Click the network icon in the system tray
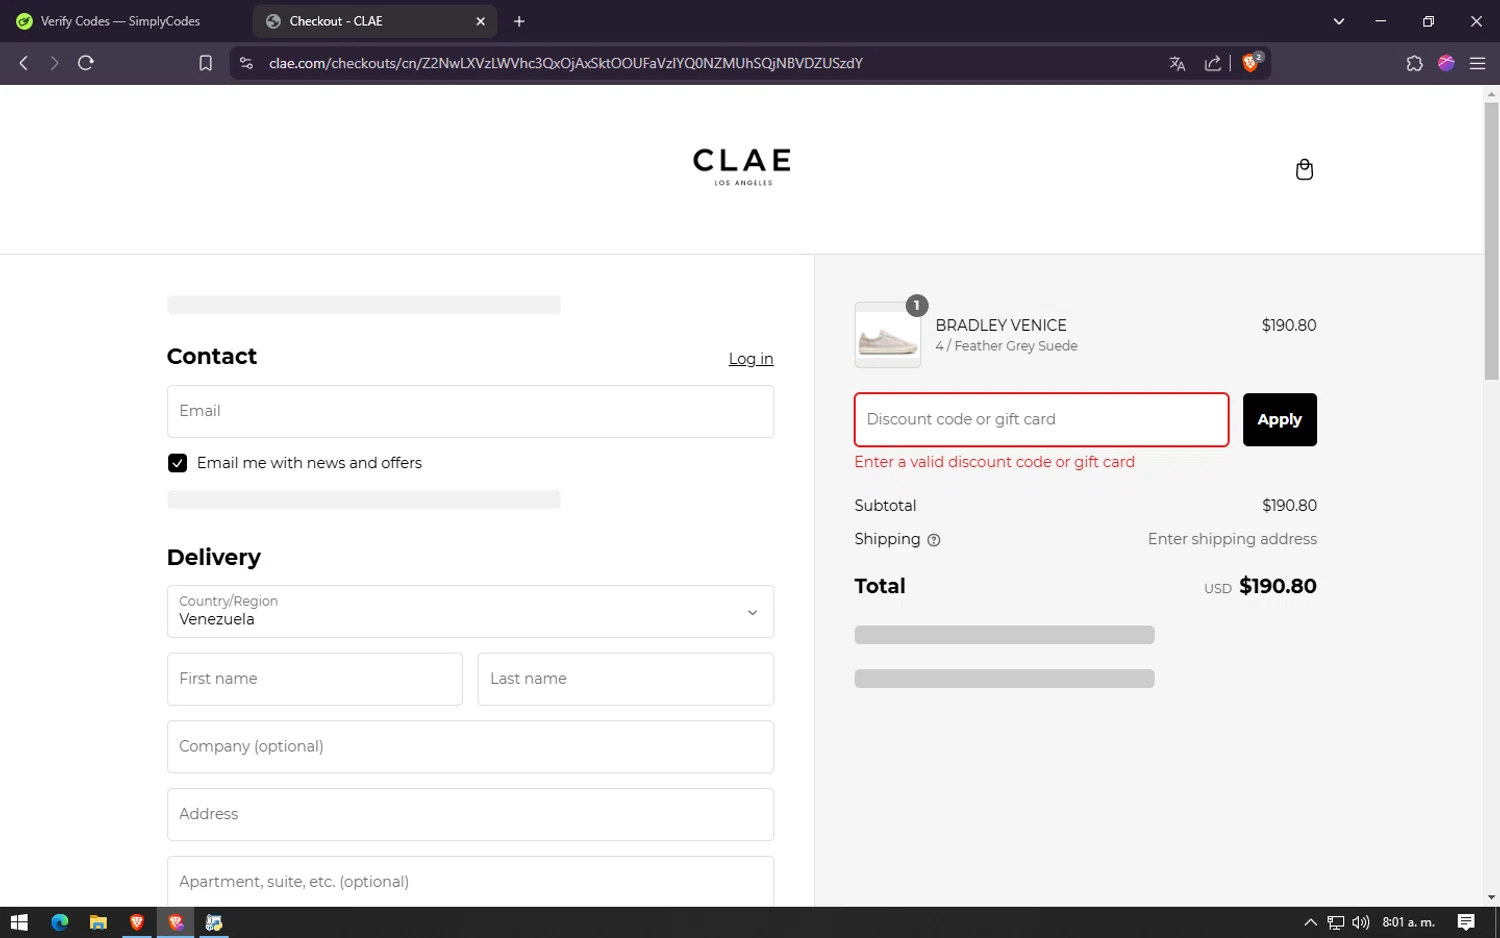This screenshot has width=1500, height=938. click(x=1336, y=922)
